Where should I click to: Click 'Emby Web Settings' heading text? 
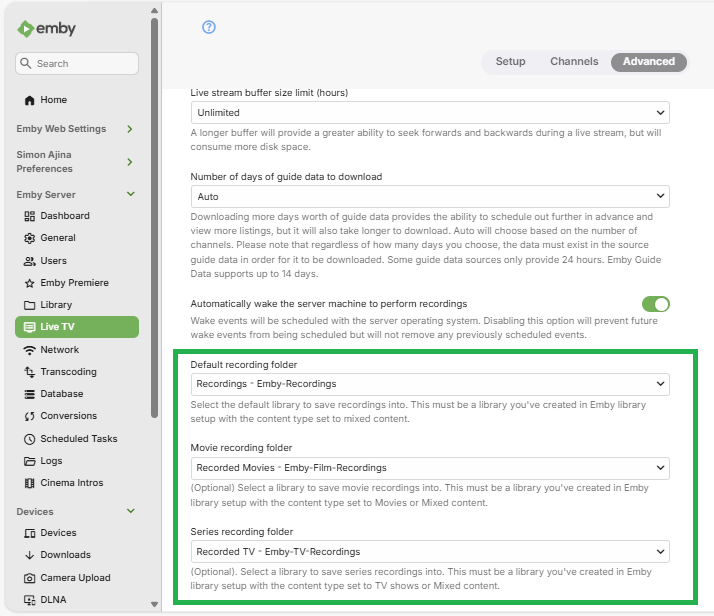[61, 129]
